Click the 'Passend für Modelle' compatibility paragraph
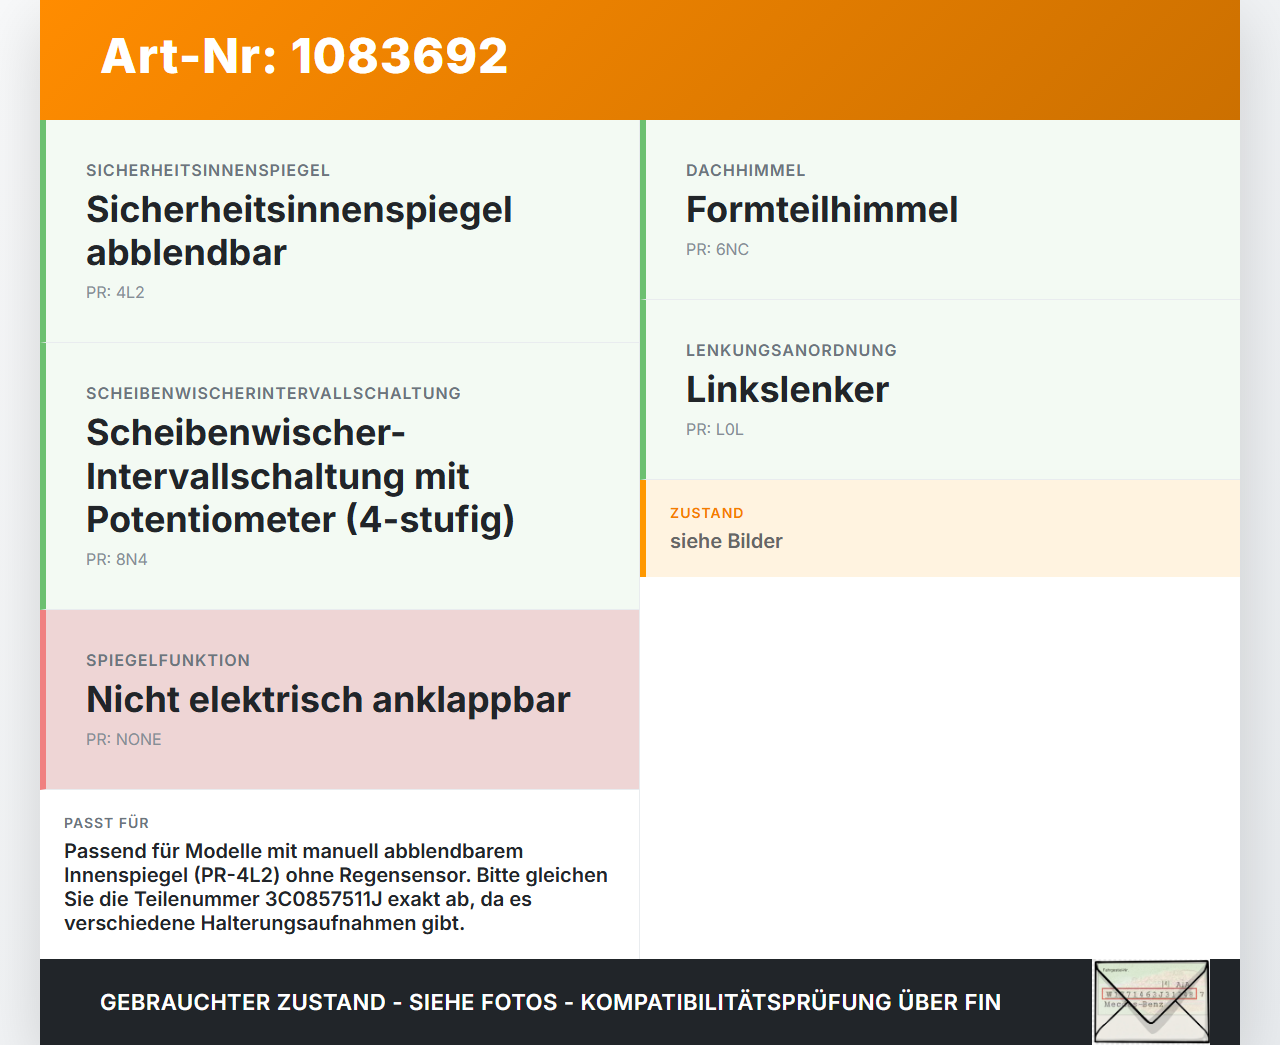This screenshot has height=1046, width=1280. [x=336, y=887]
